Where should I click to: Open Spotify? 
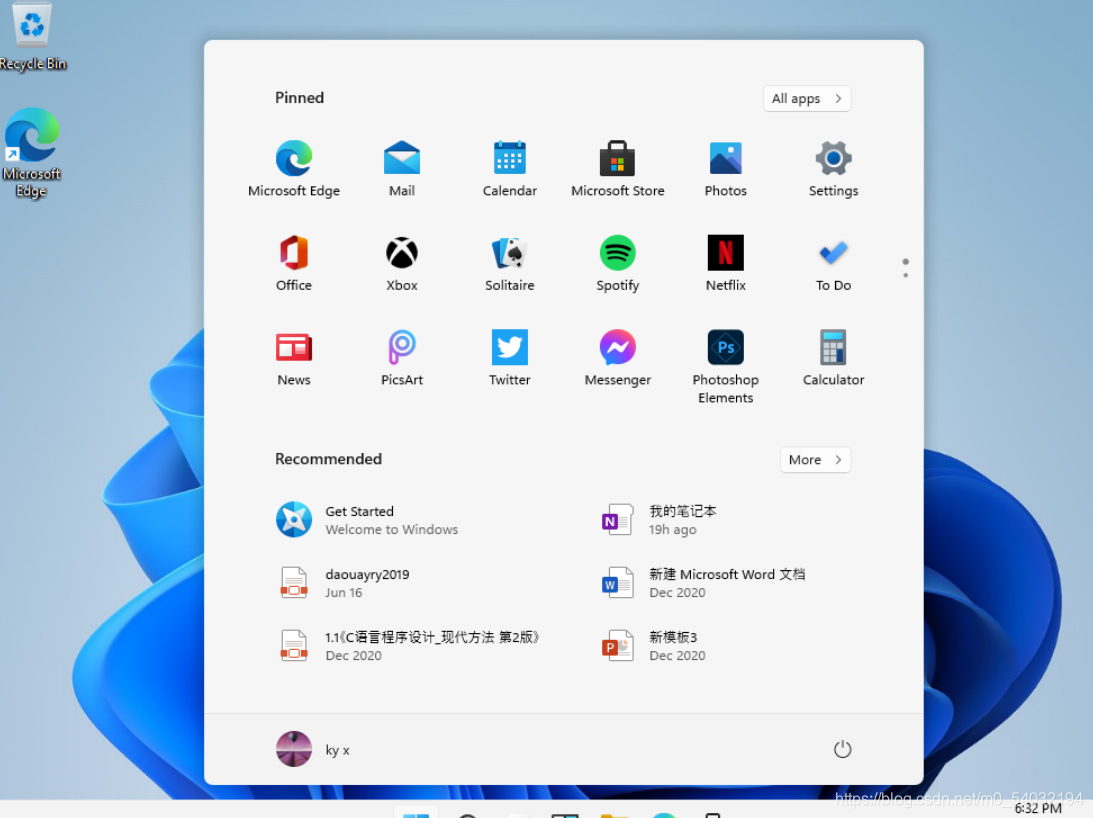pyautogui.click(x=618, y=263)
